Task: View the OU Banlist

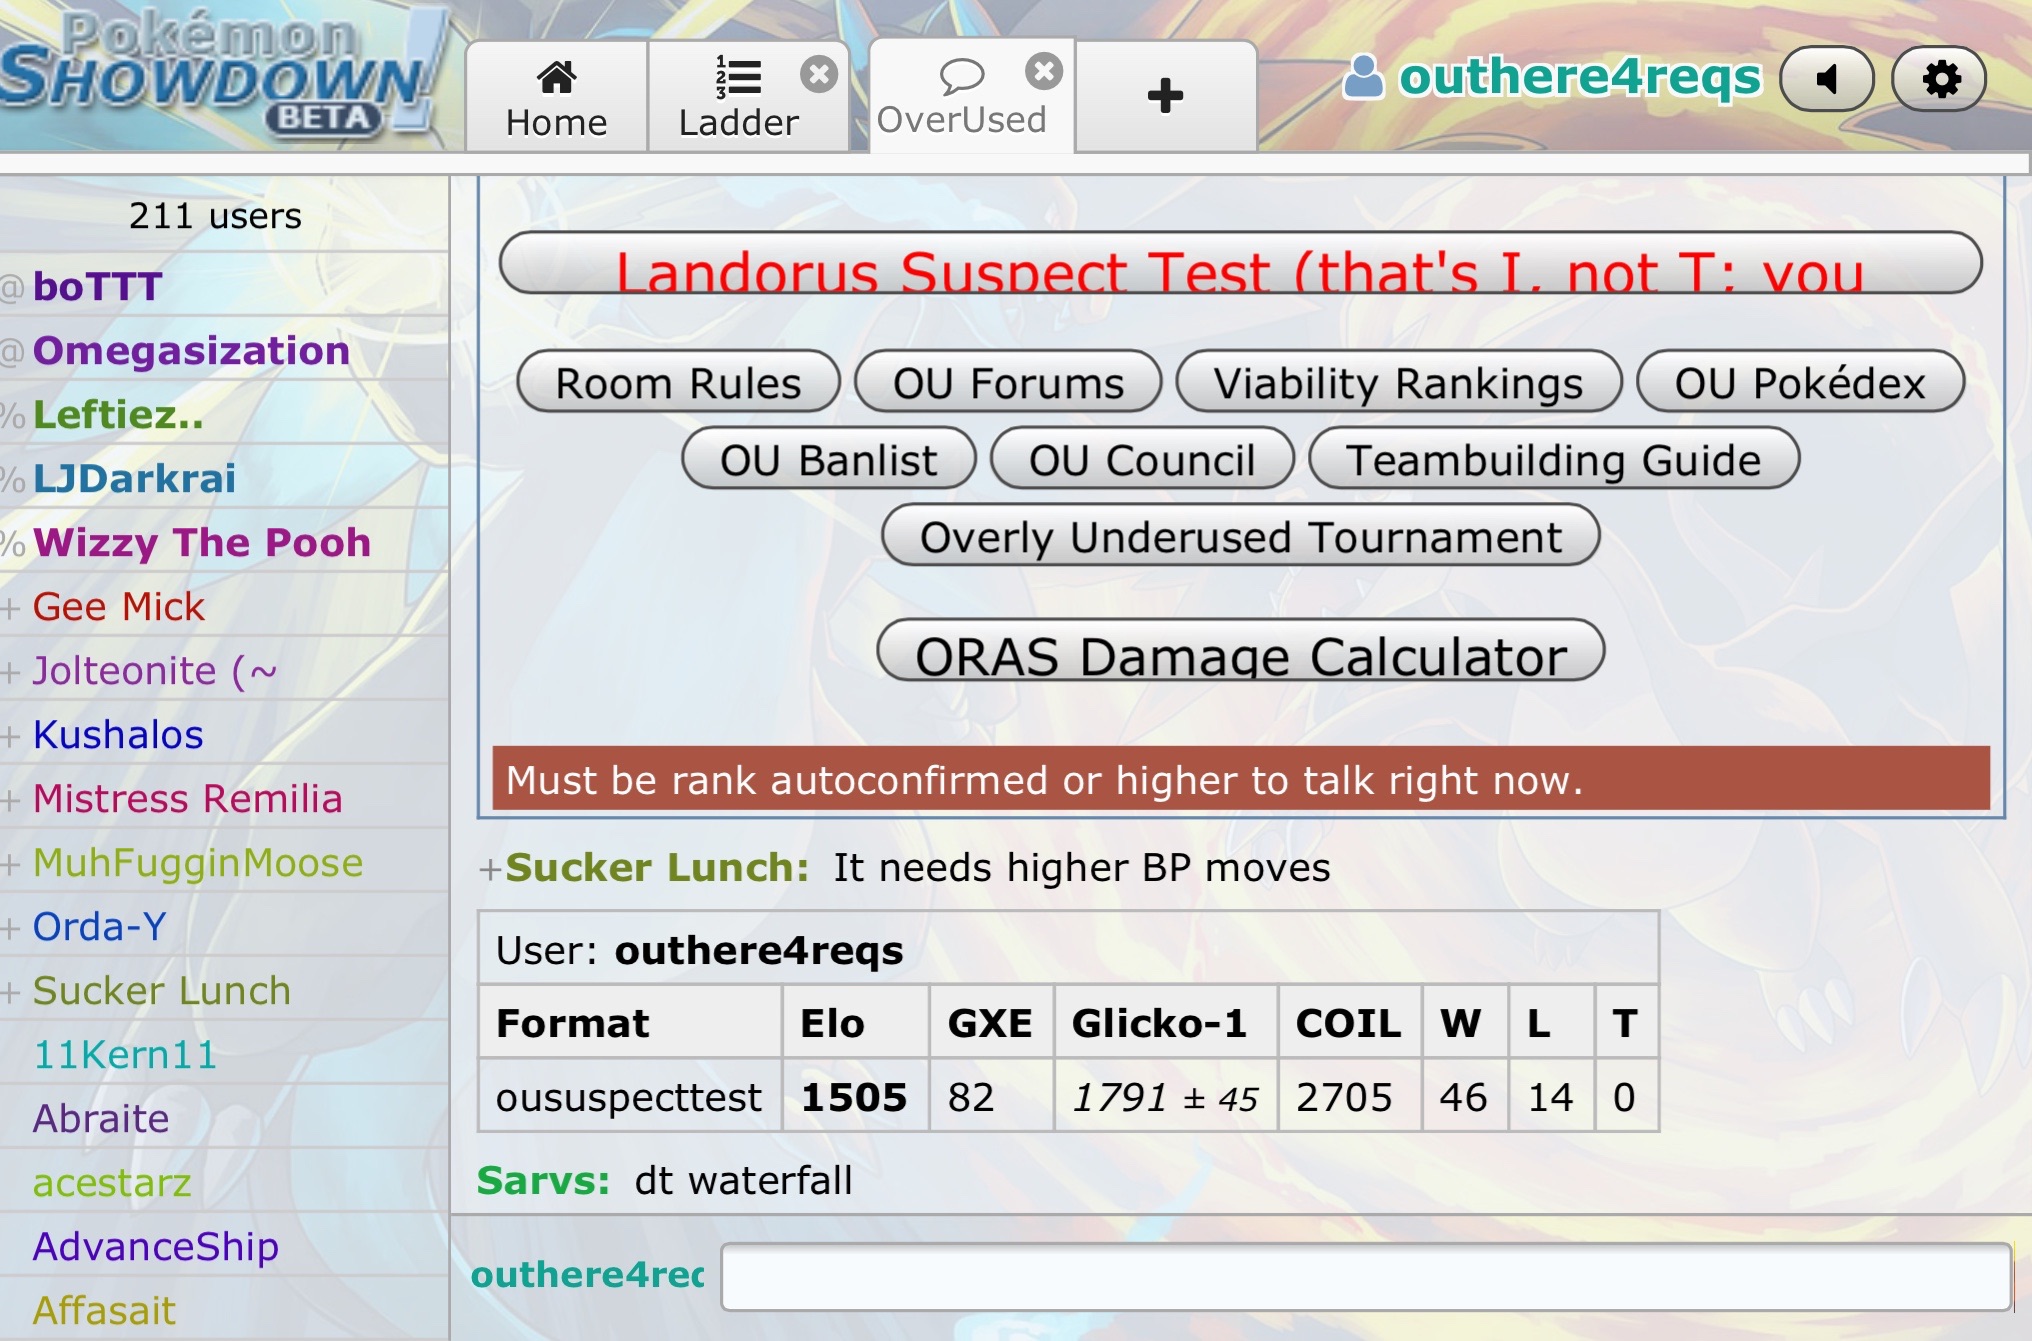Action: click(x=828, y=459)
